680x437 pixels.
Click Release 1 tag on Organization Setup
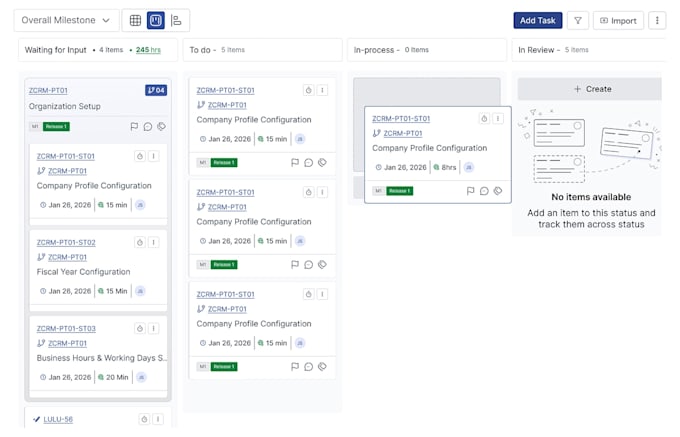(x=56, y=127)
